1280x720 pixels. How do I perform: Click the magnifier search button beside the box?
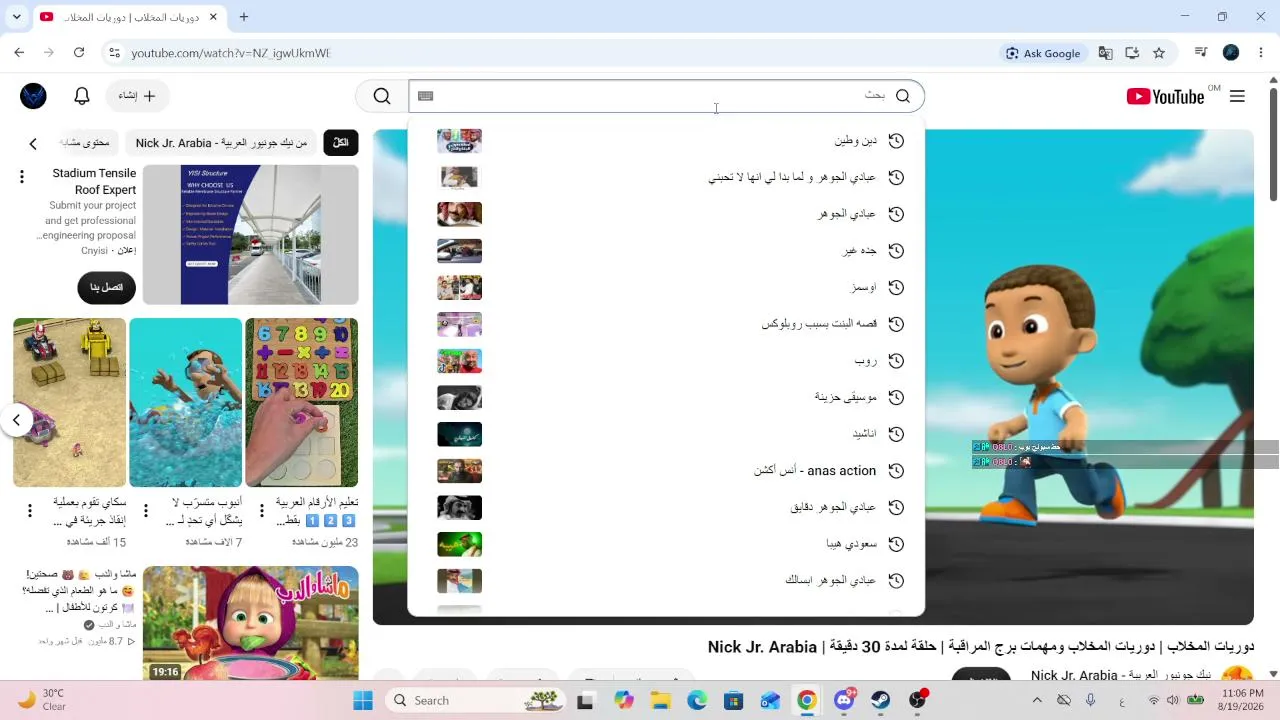tap(382, 96)
